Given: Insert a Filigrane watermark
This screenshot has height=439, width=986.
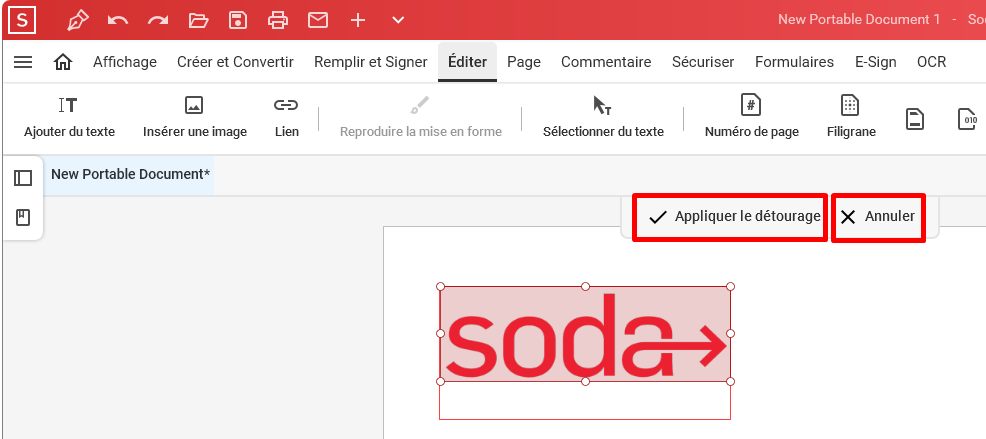Looking at the screenshot, I should [851, 117].
